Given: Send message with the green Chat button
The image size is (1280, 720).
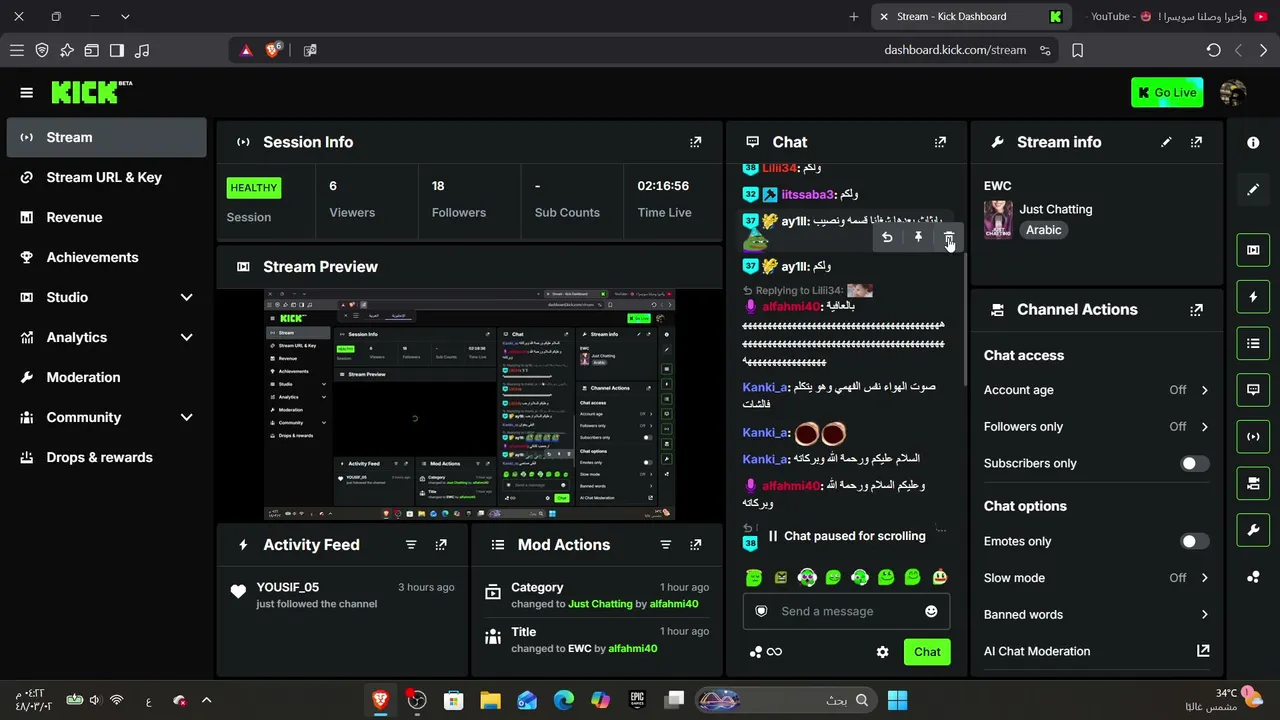Looking at the screenshot, I should 927,652.
